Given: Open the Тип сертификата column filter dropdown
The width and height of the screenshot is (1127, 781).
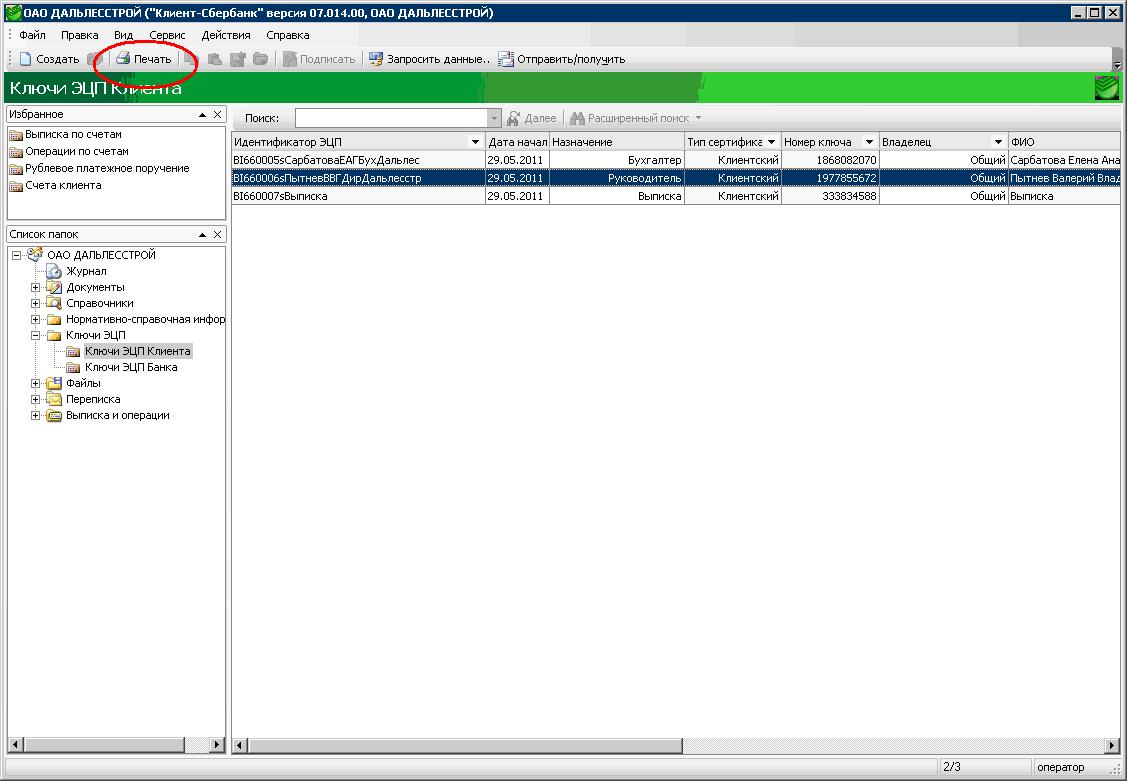Looking at the screenshot, I should click(771, 142).
